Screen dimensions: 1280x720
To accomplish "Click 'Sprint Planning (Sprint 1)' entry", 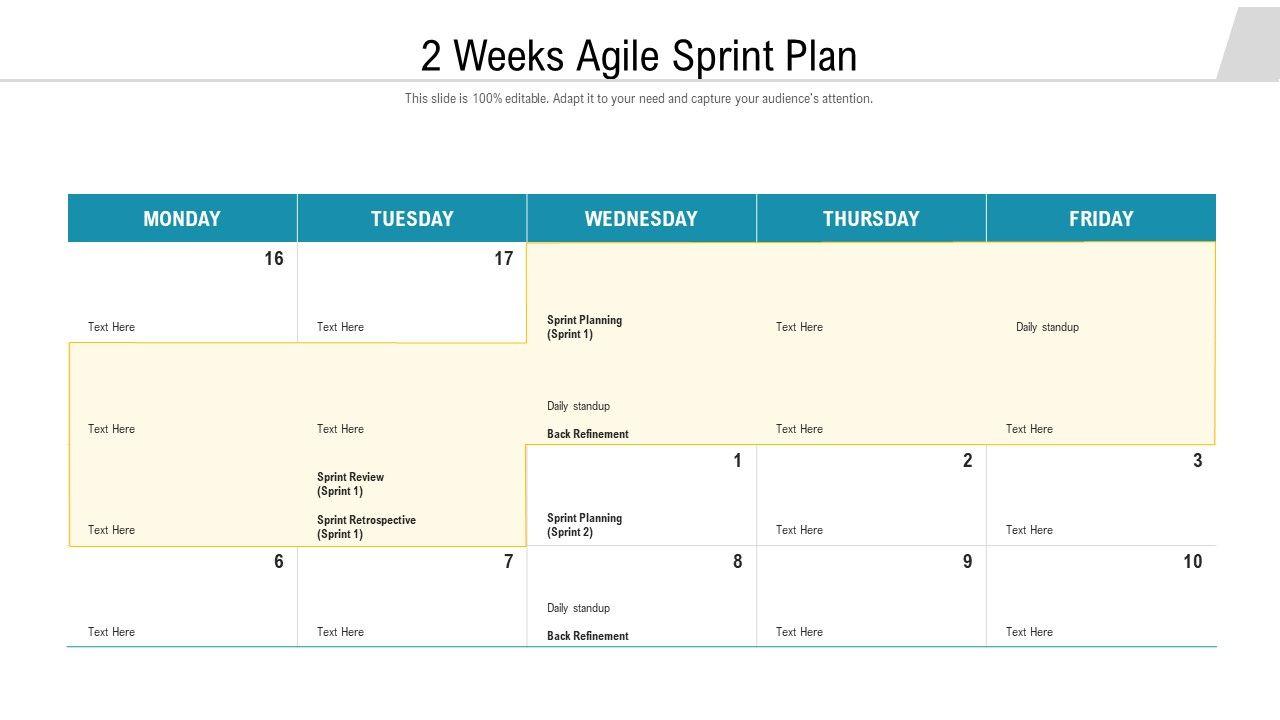I will (x=585, y=327).
